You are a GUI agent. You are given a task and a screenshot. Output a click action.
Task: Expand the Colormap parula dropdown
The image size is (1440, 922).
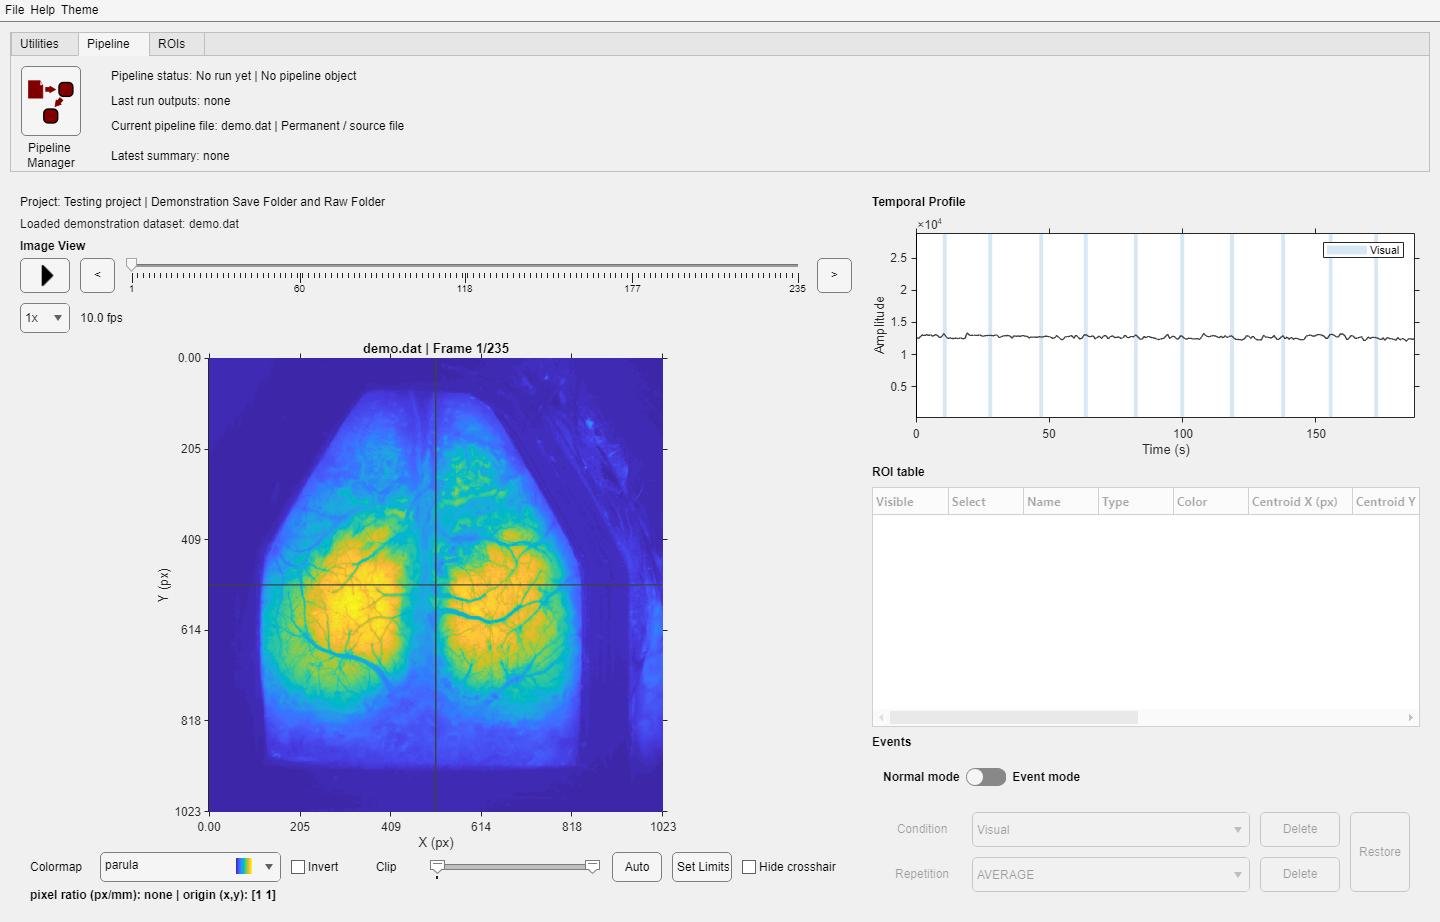191,867
